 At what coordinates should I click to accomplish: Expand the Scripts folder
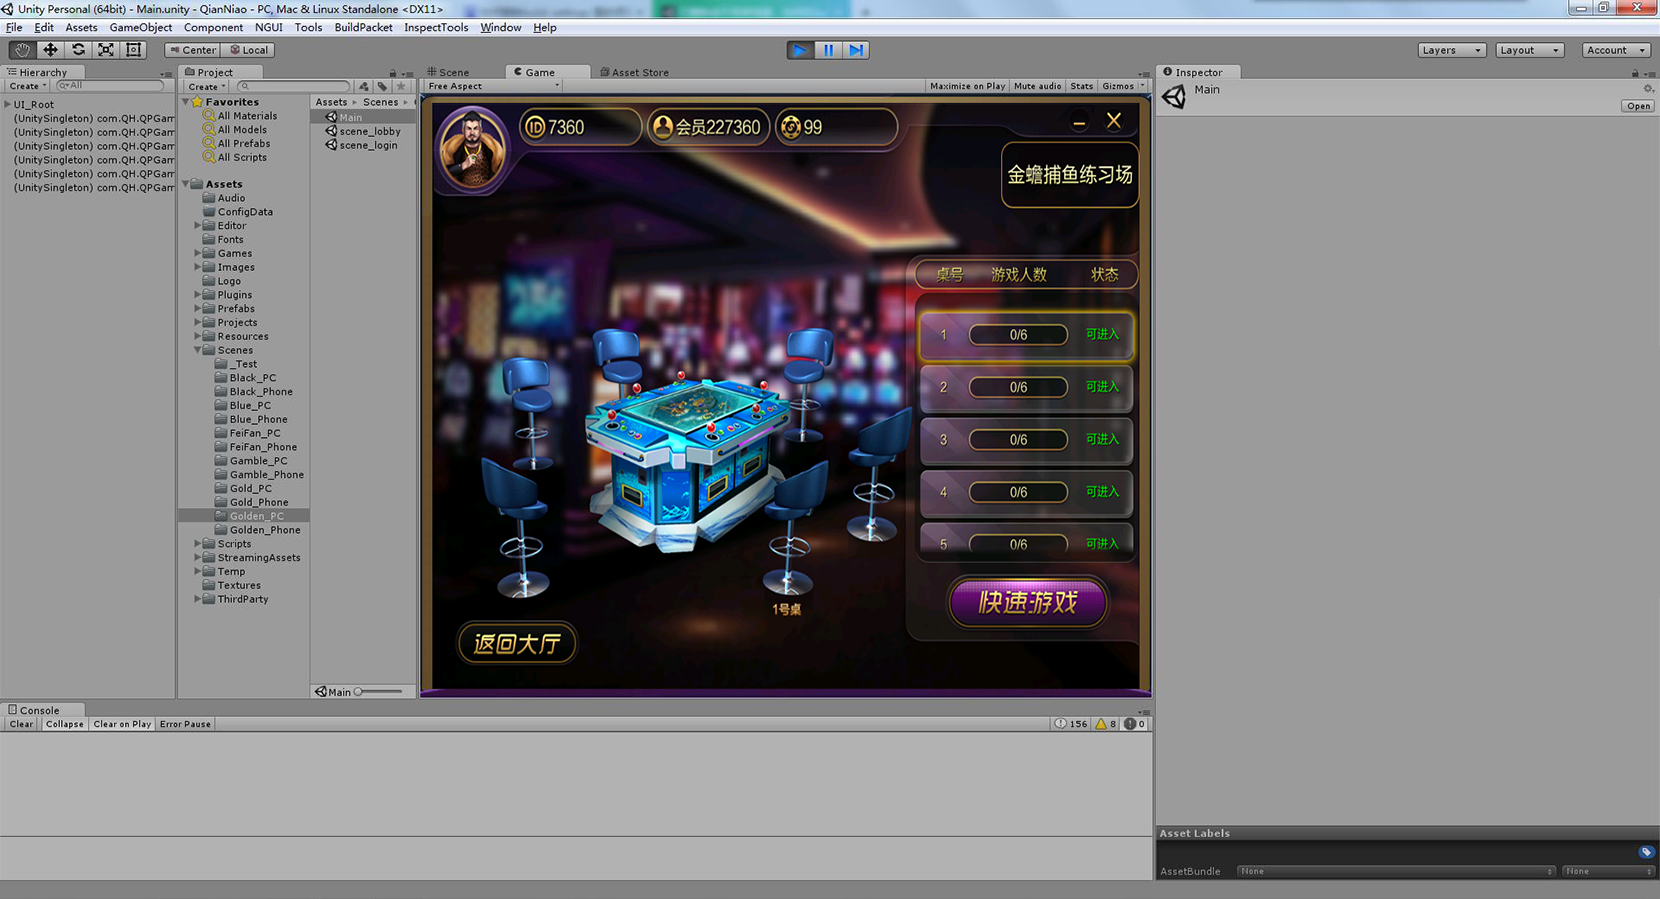[198, 544]
